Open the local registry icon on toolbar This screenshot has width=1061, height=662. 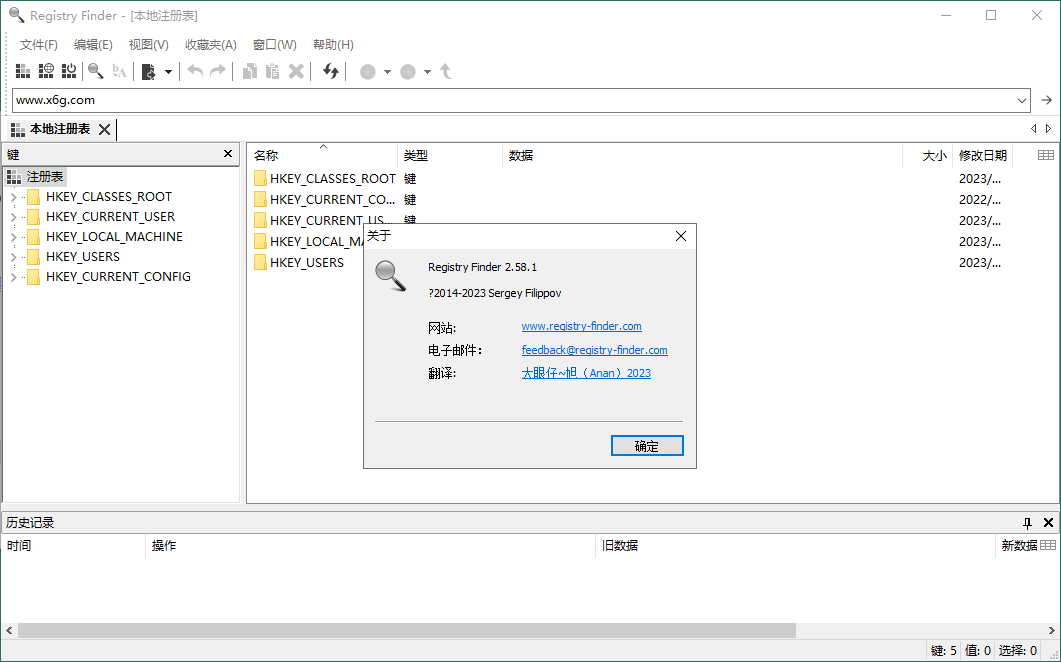pos(21,71)
